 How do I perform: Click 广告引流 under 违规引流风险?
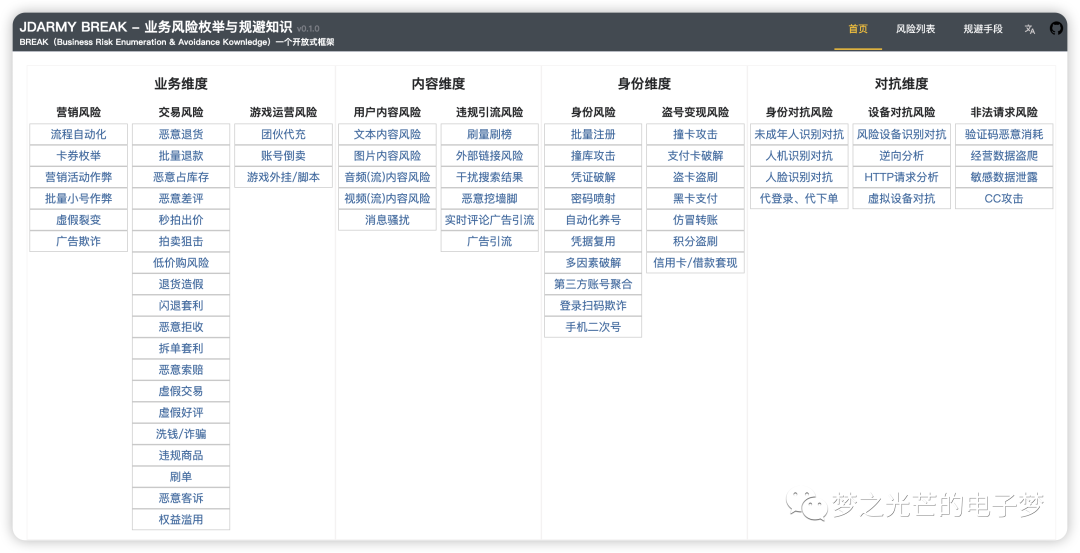pyautogui.click(x=489, y=241)
